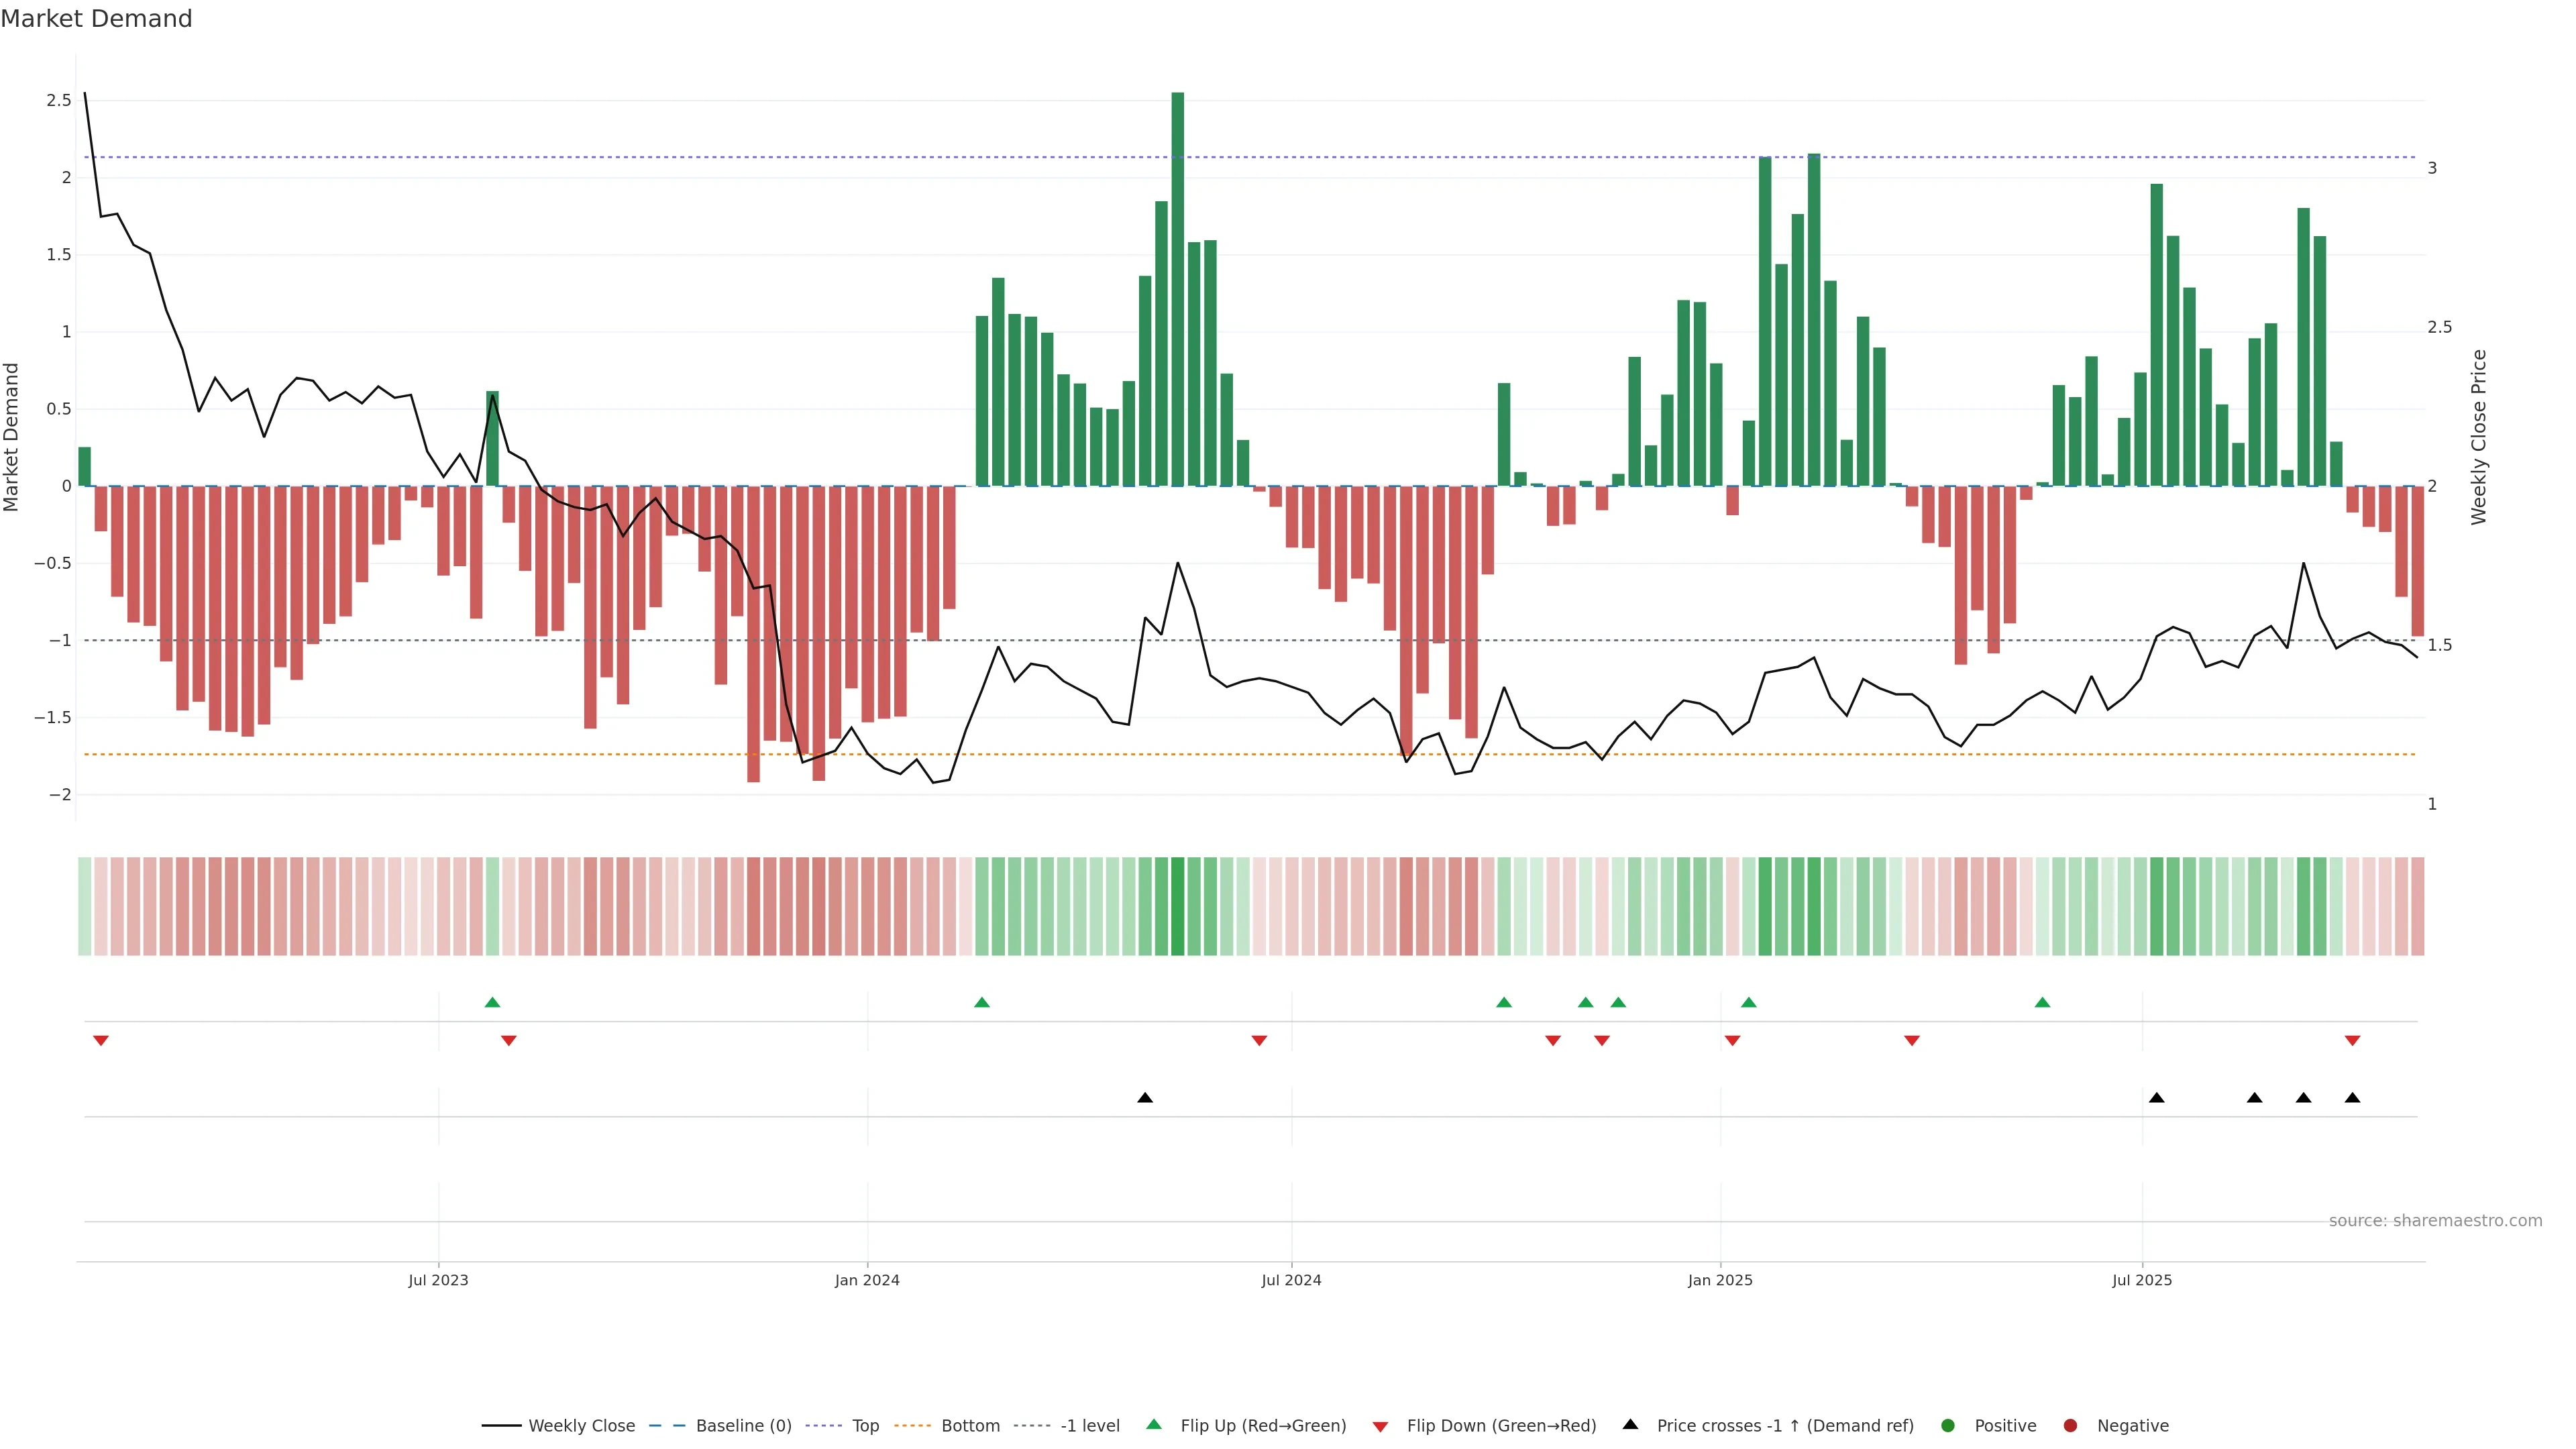Click the Jan 2024 axis label
This screenshot has height=1449, width=2576.
click(x=867, y=1280)
